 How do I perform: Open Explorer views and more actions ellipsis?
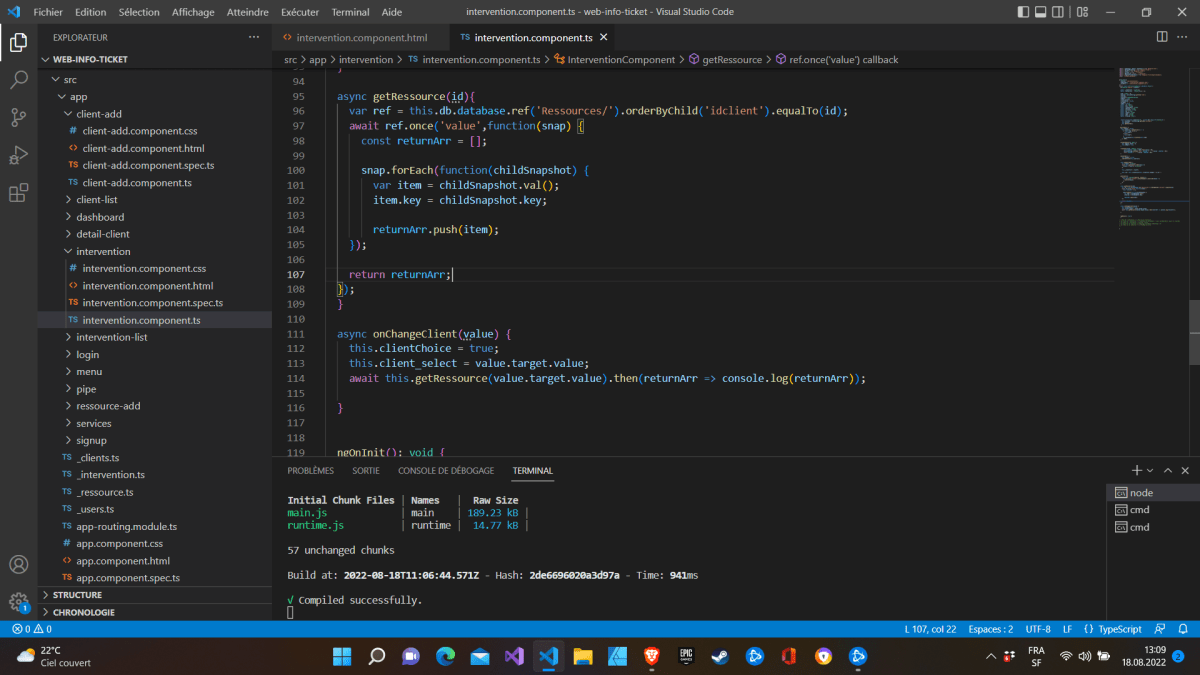[x=254, y=37]
